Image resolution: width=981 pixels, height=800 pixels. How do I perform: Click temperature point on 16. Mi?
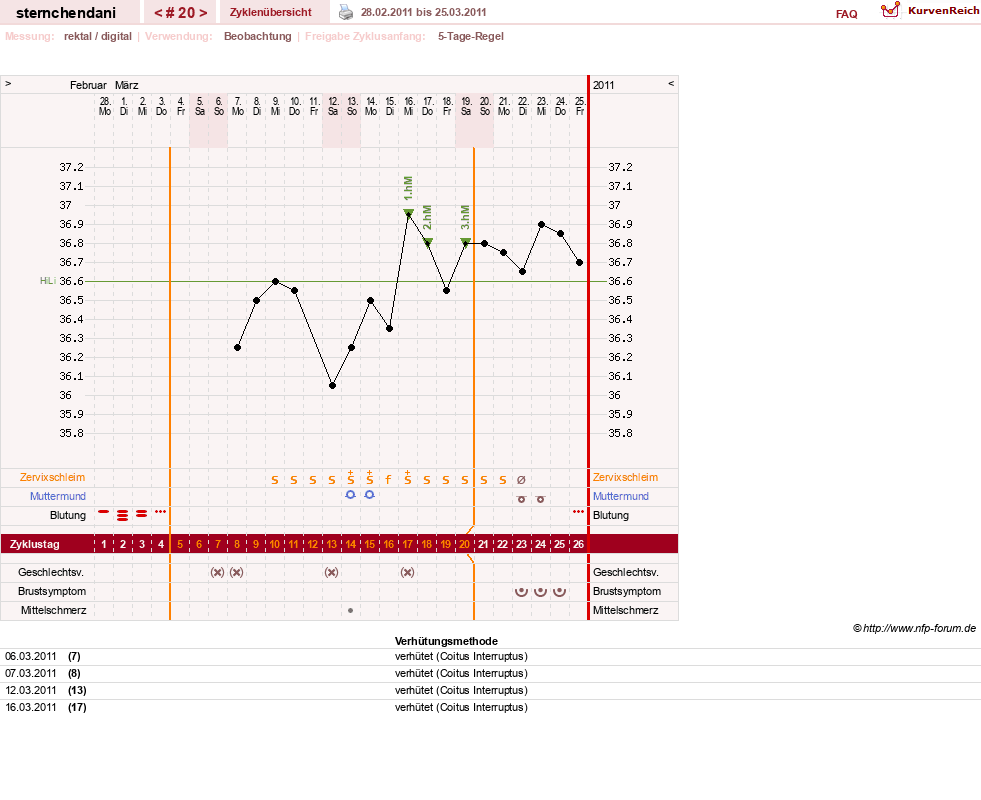coord(409,215)
